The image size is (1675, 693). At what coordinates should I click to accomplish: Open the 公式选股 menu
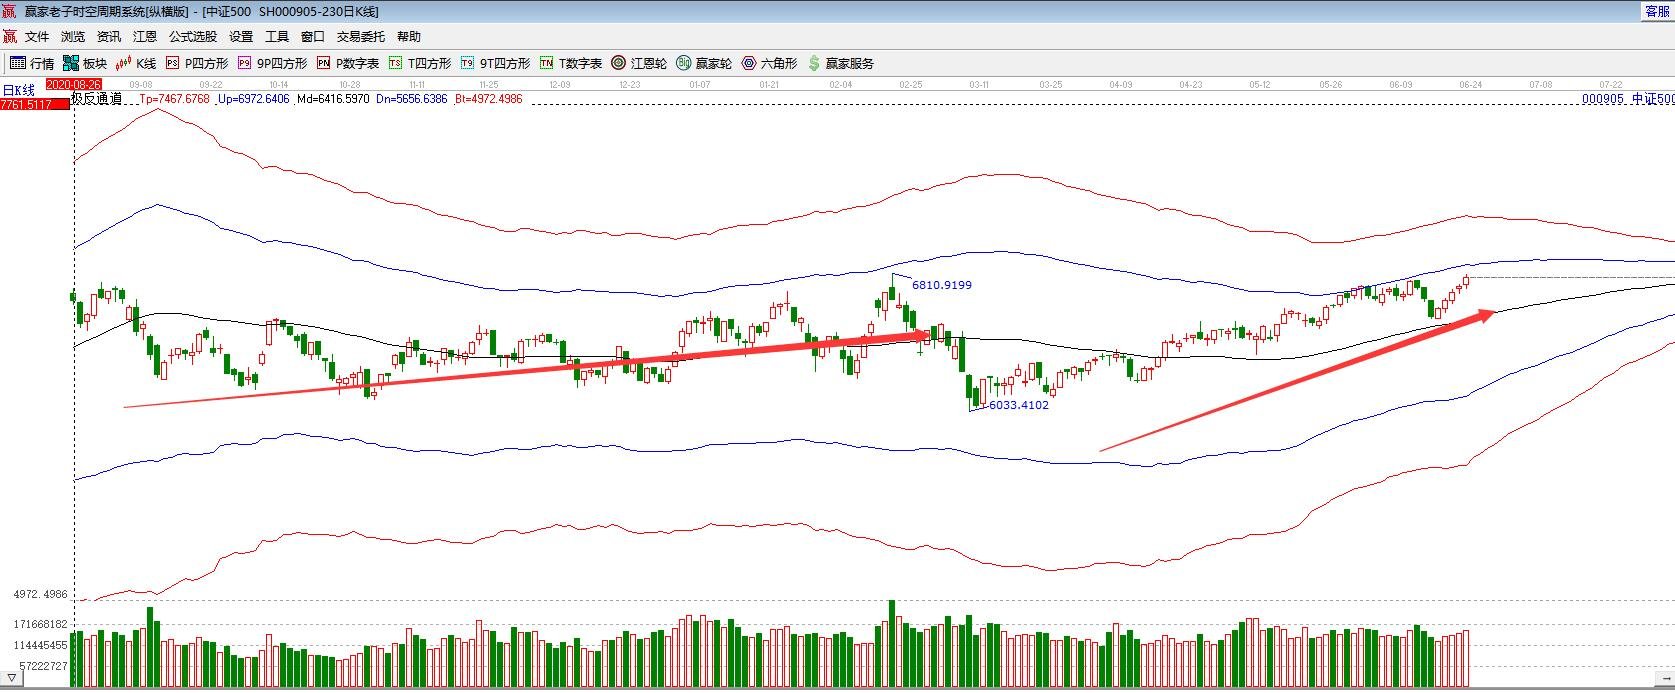click(x=193, y=36)
